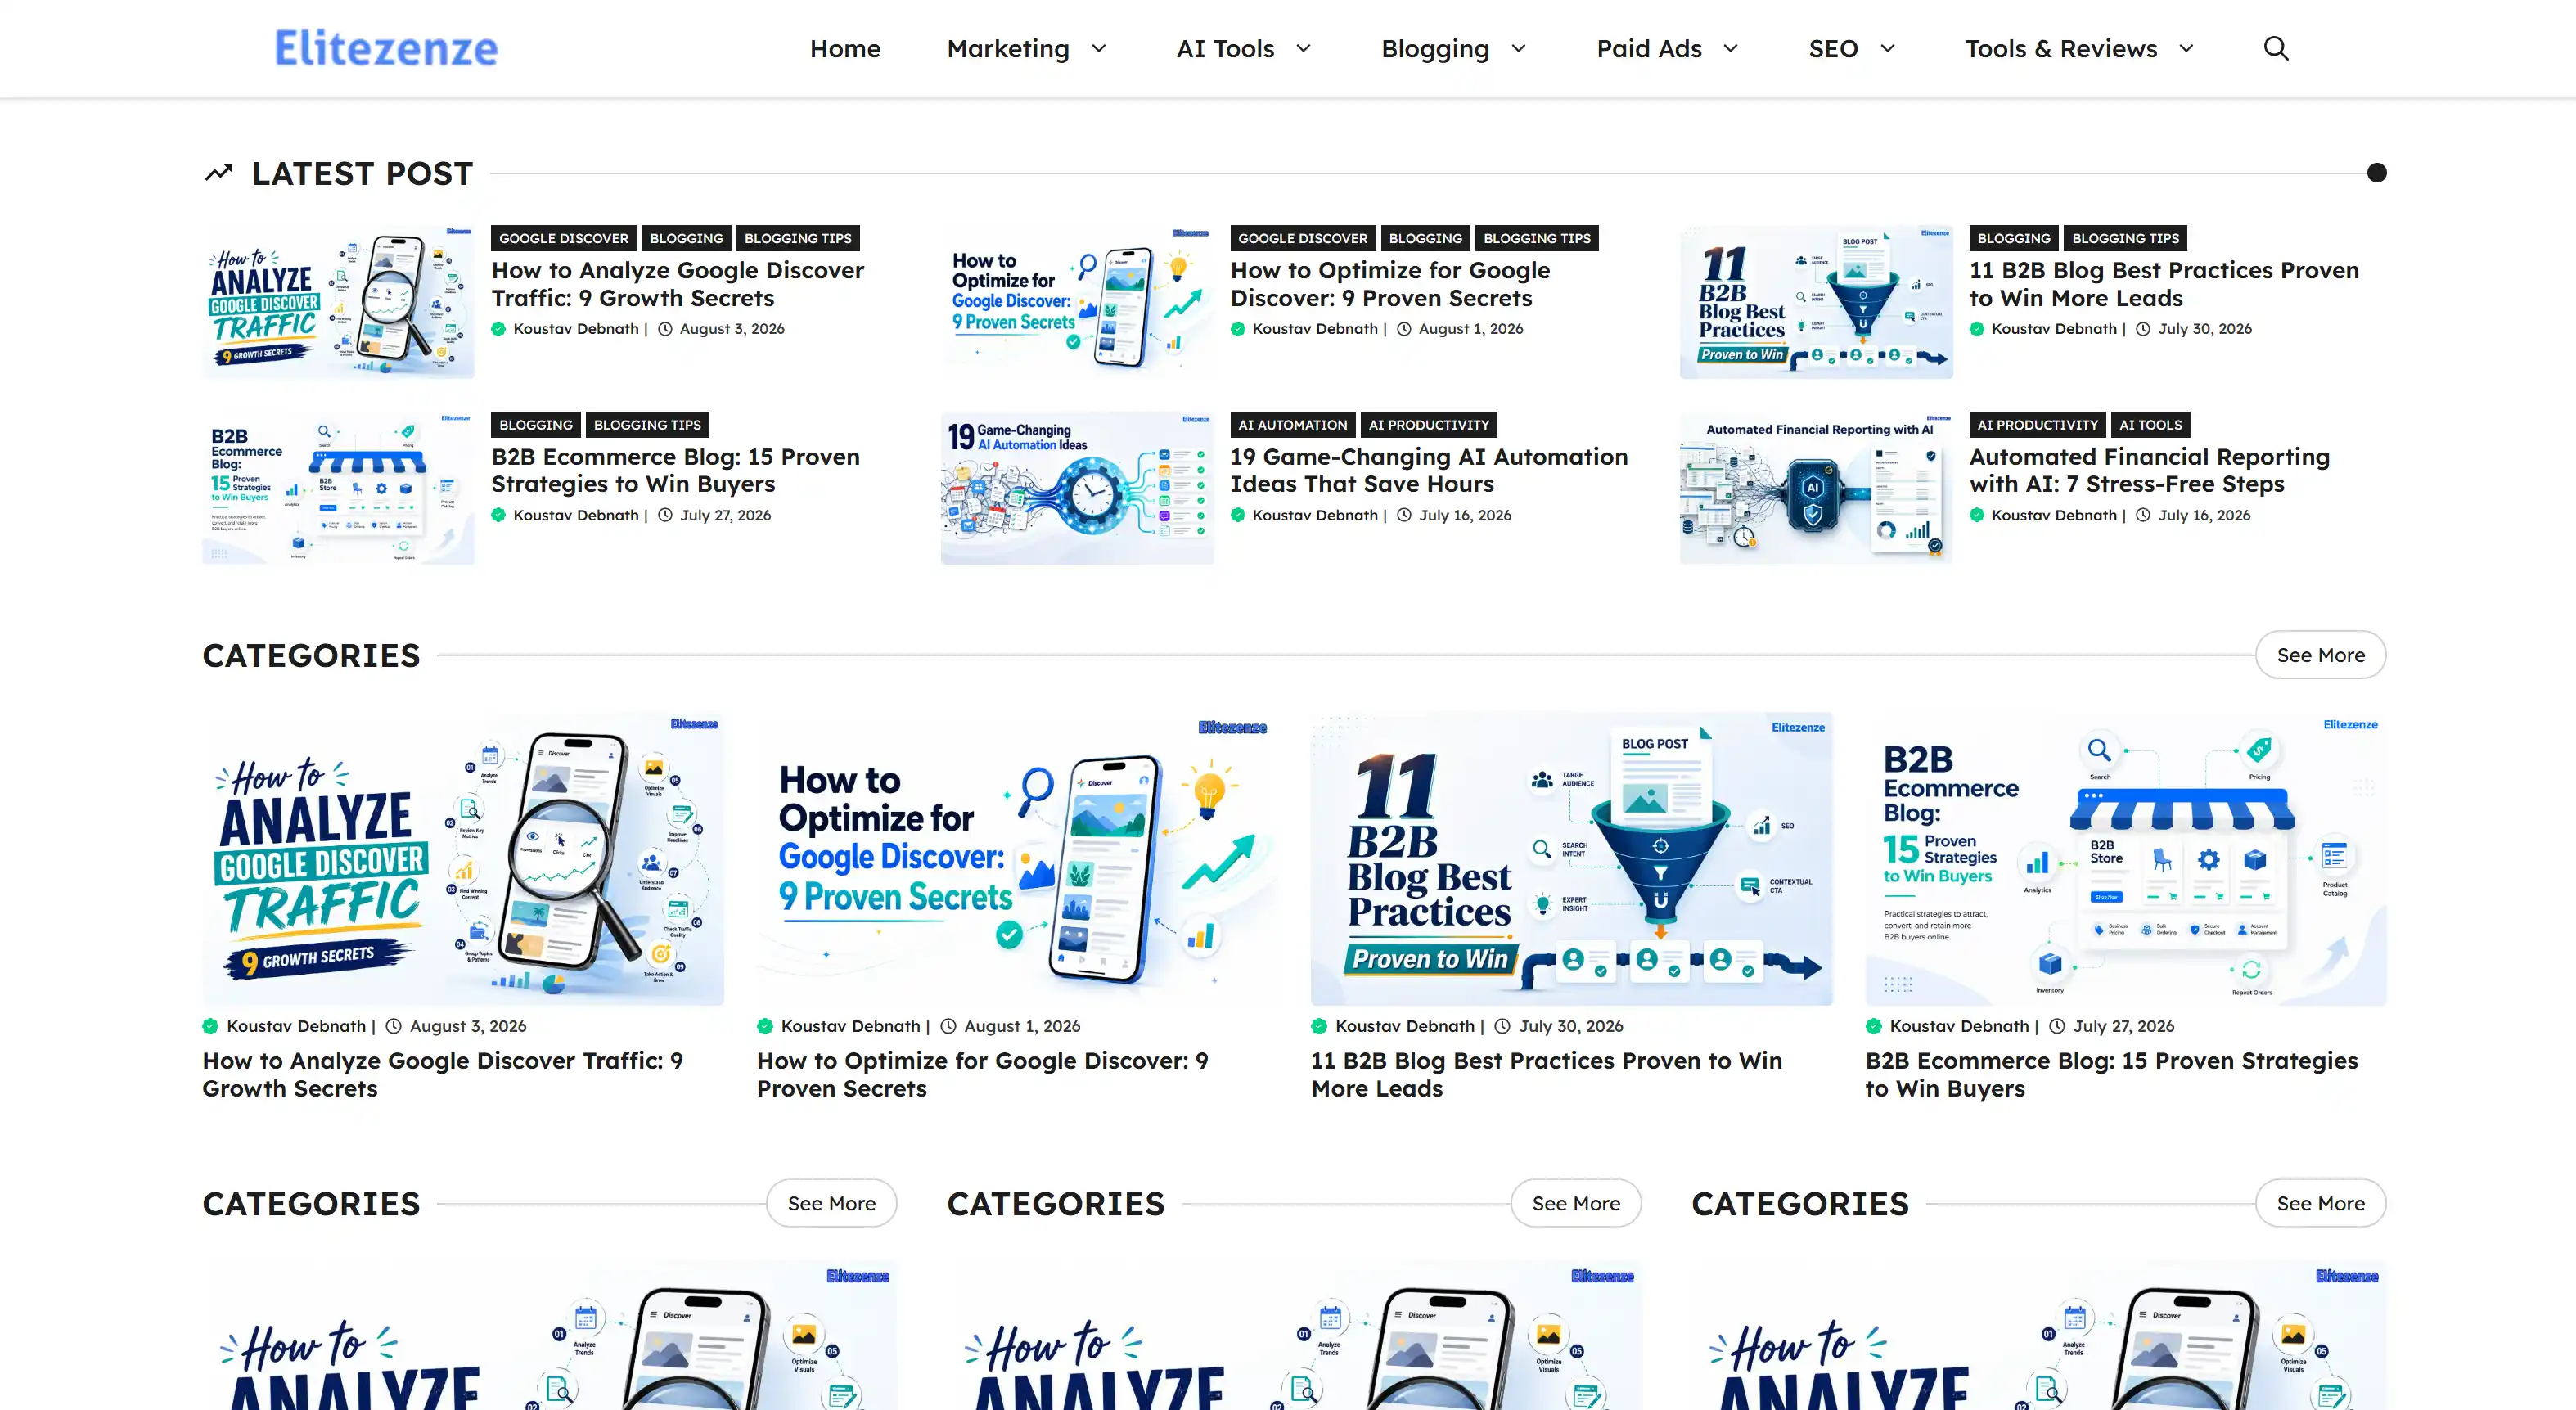Open the Blogging Tips tag on the B2B Ecommerce post
Image resolution: width=2576 pixels, height=1410 pixels.
coord(647,425)
